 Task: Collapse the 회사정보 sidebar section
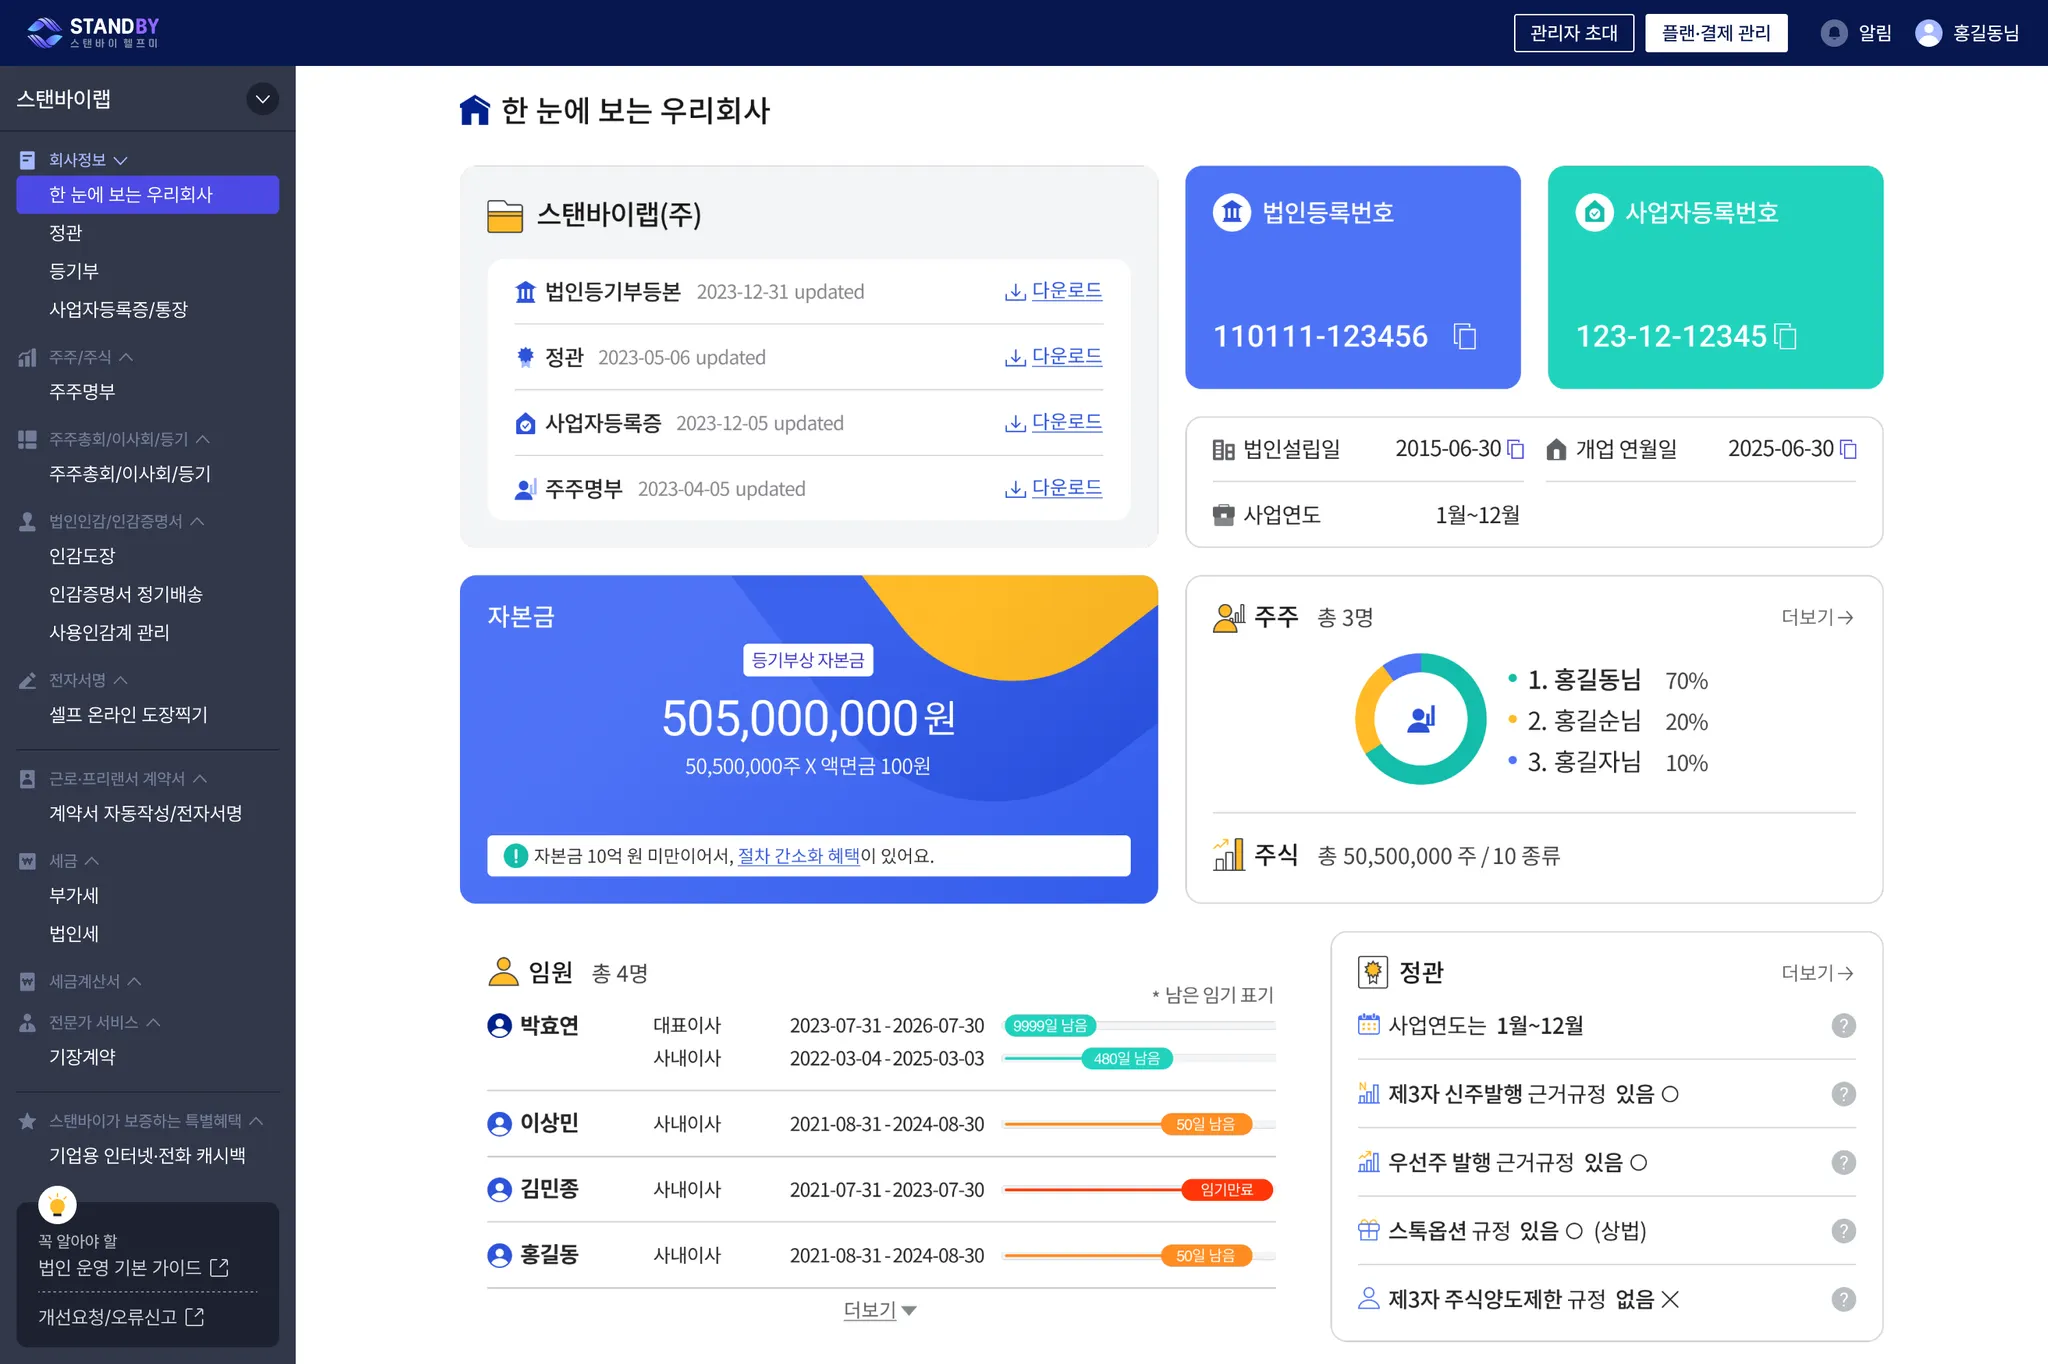pos(121,160)
